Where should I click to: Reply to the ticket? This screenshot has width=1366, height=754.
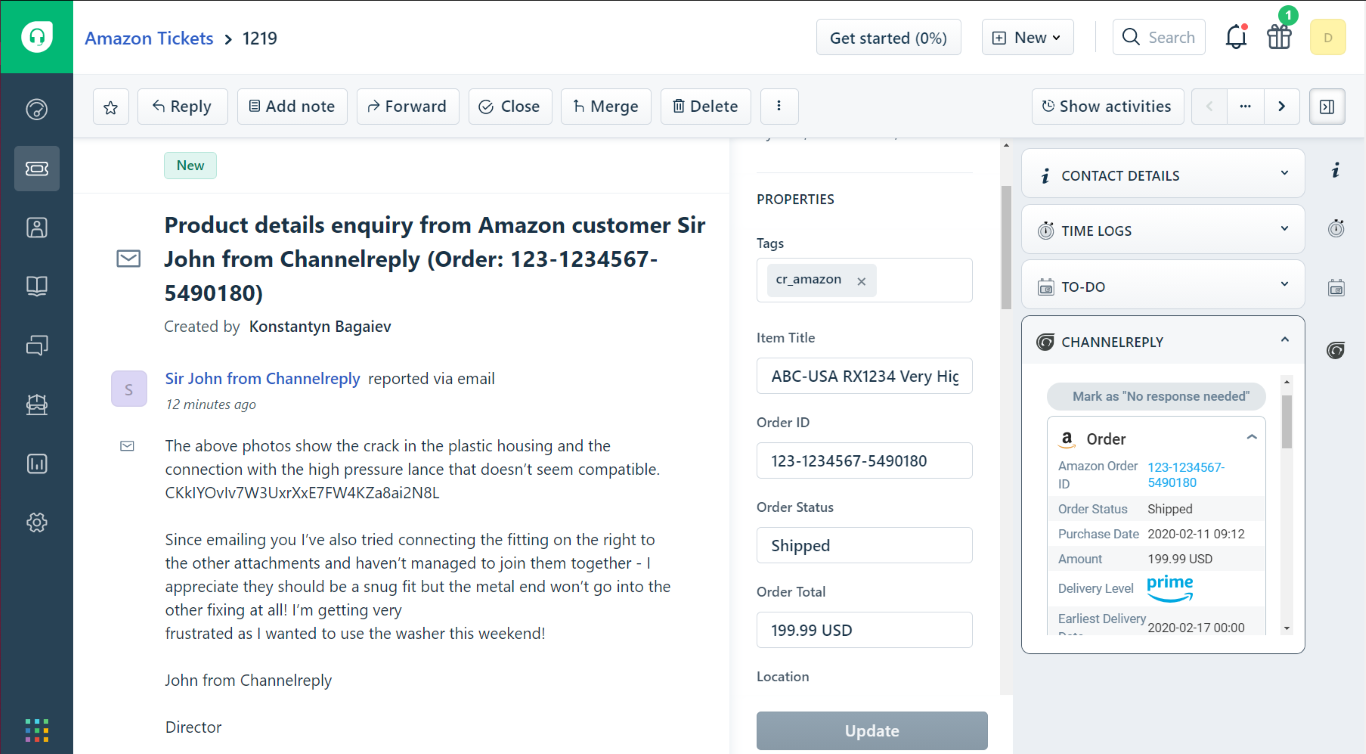tap(182, 106)
